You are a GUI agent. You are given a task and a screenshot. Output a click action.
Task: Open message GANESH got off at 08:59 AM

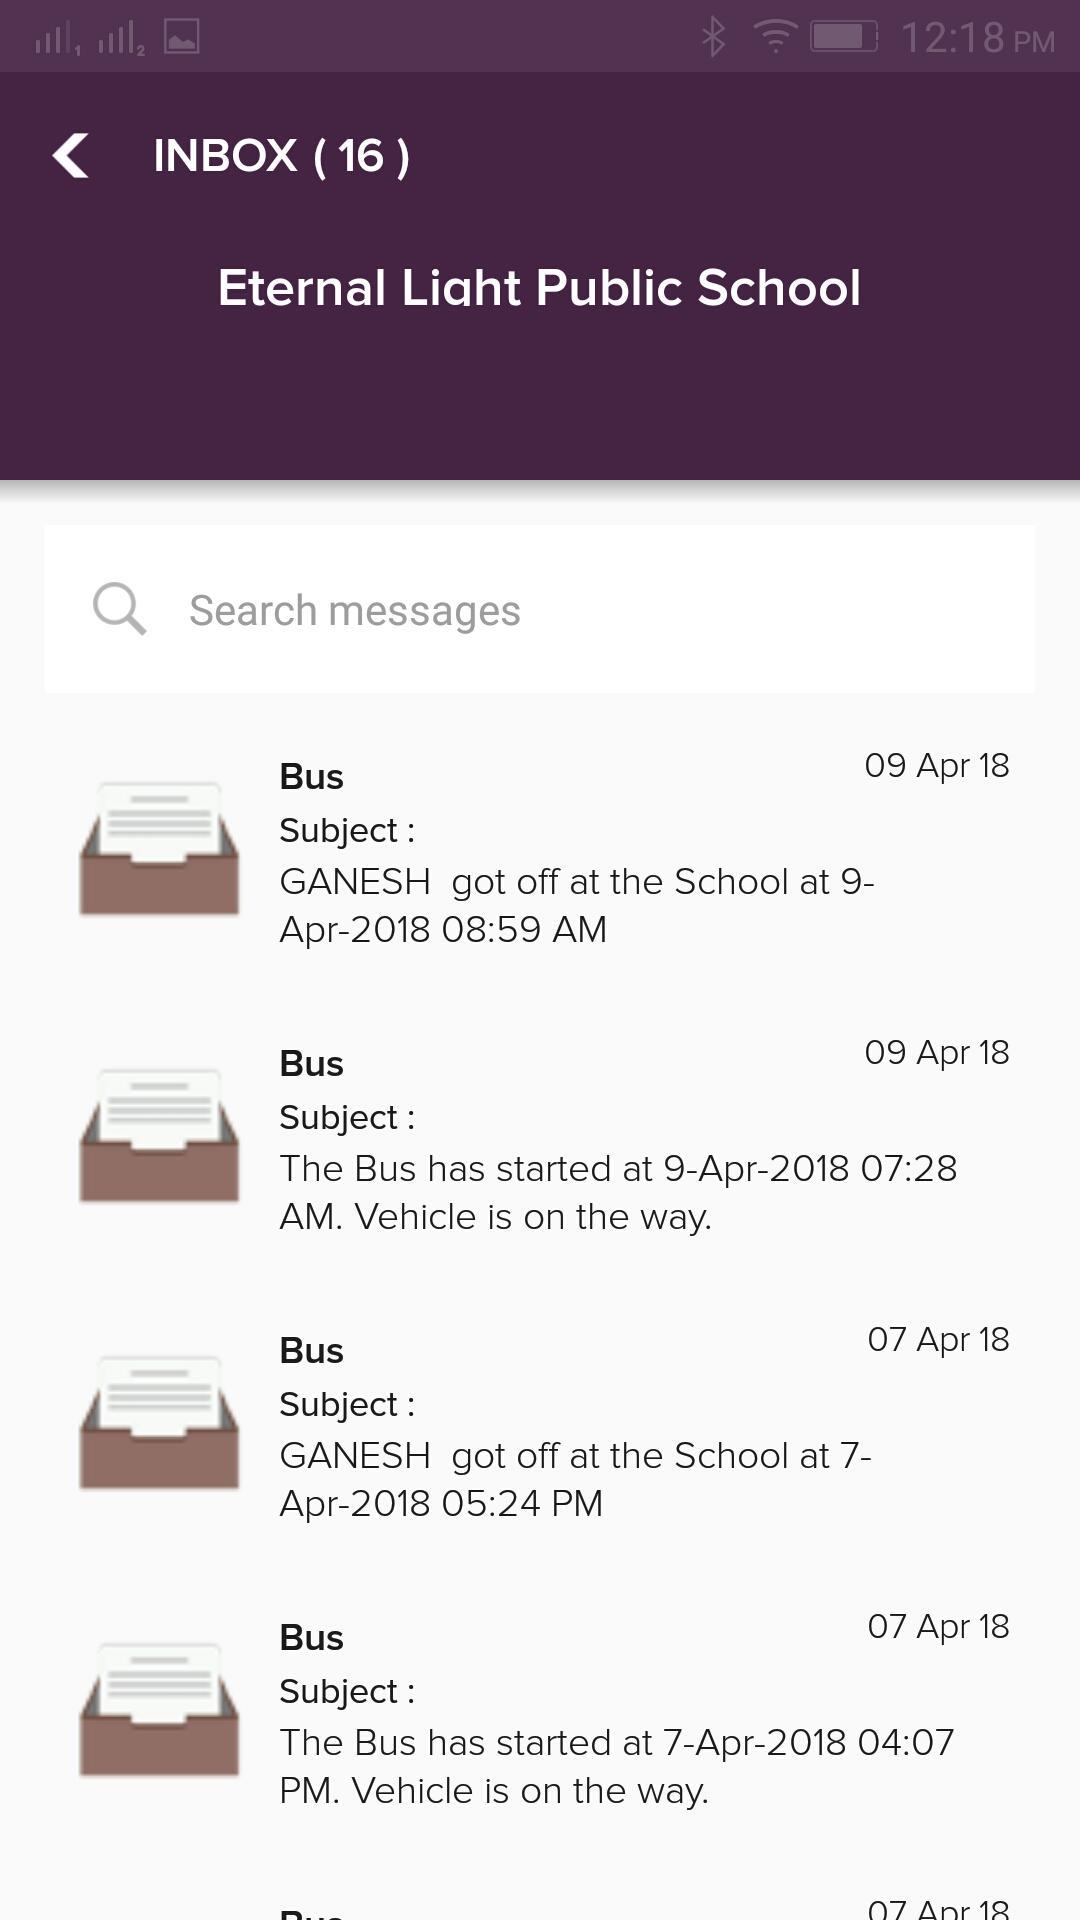click(x=540, y=850)
